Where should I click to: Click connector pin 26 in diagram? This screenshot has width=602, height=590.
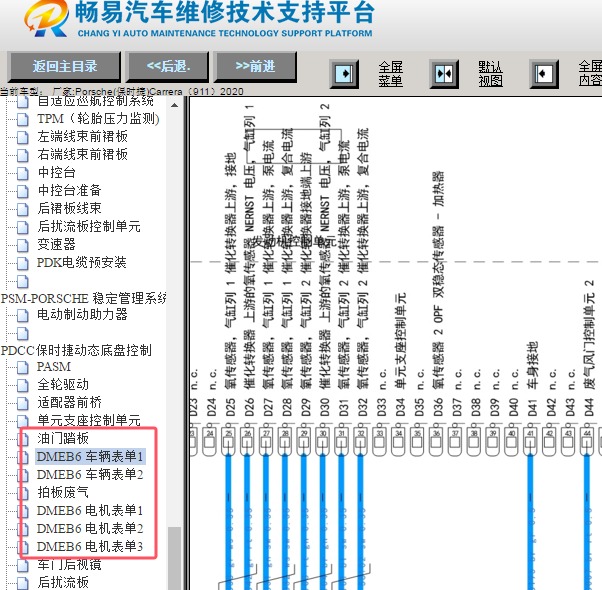click(x=247, y=440)
